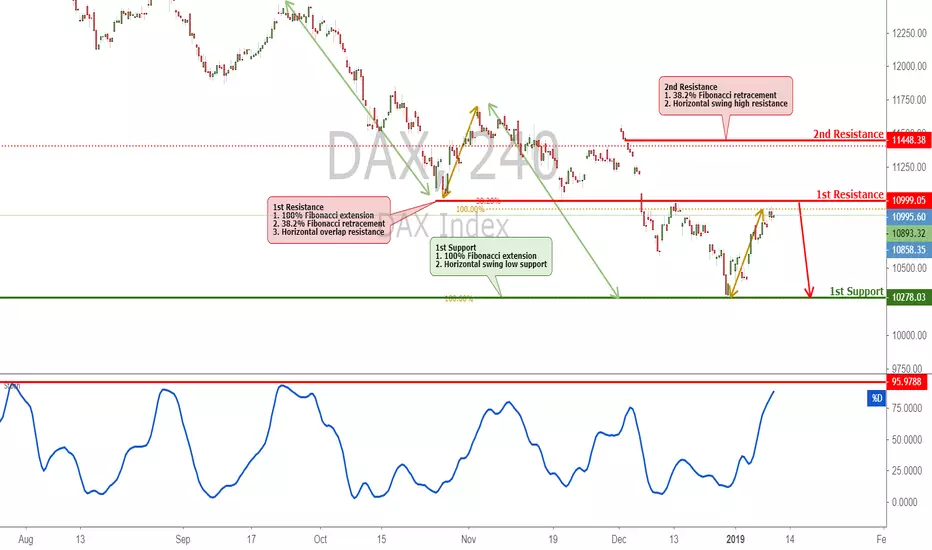
Task: Select the 17 date label after Sep
Action: (x=251, y=539)
